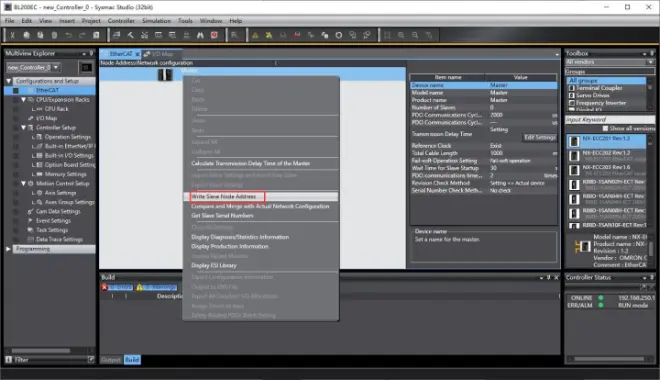Collapse the Configurations and Setup section
Viewport: 660px width, 380px height.
click(8, 81)
